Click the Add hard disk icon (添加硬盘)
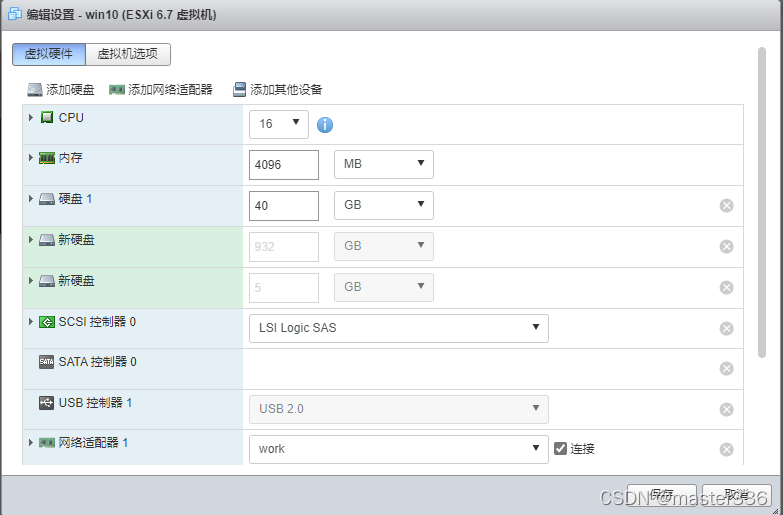 (x=35, y=89)
